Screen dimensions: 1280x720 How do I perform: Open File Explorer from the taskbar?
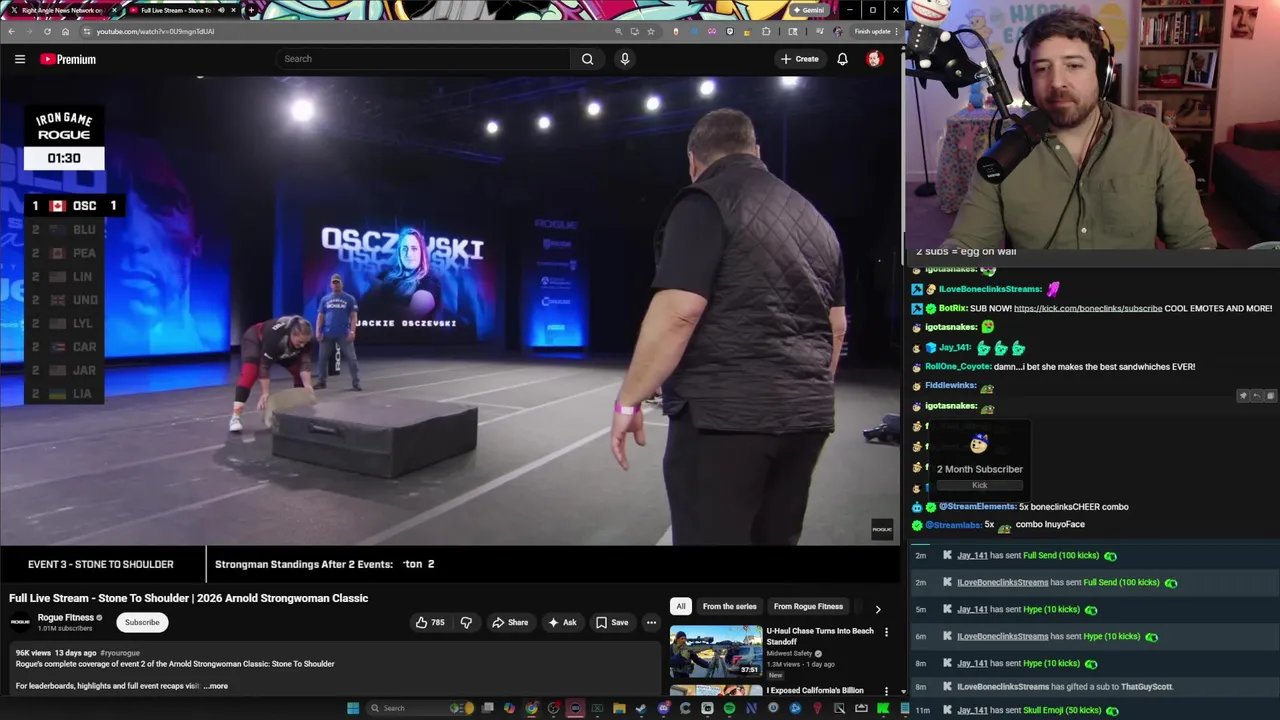tap(619, 708)
